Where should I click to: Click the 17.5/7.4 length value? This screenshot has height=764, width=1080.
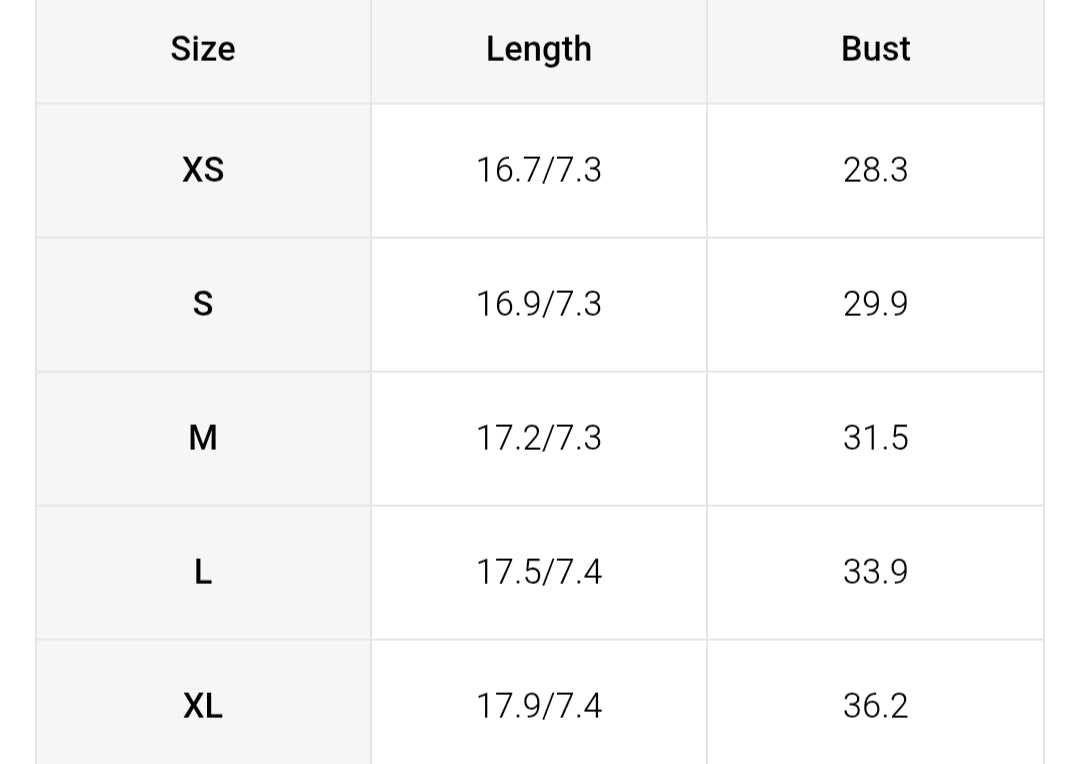tap(539, 572)
